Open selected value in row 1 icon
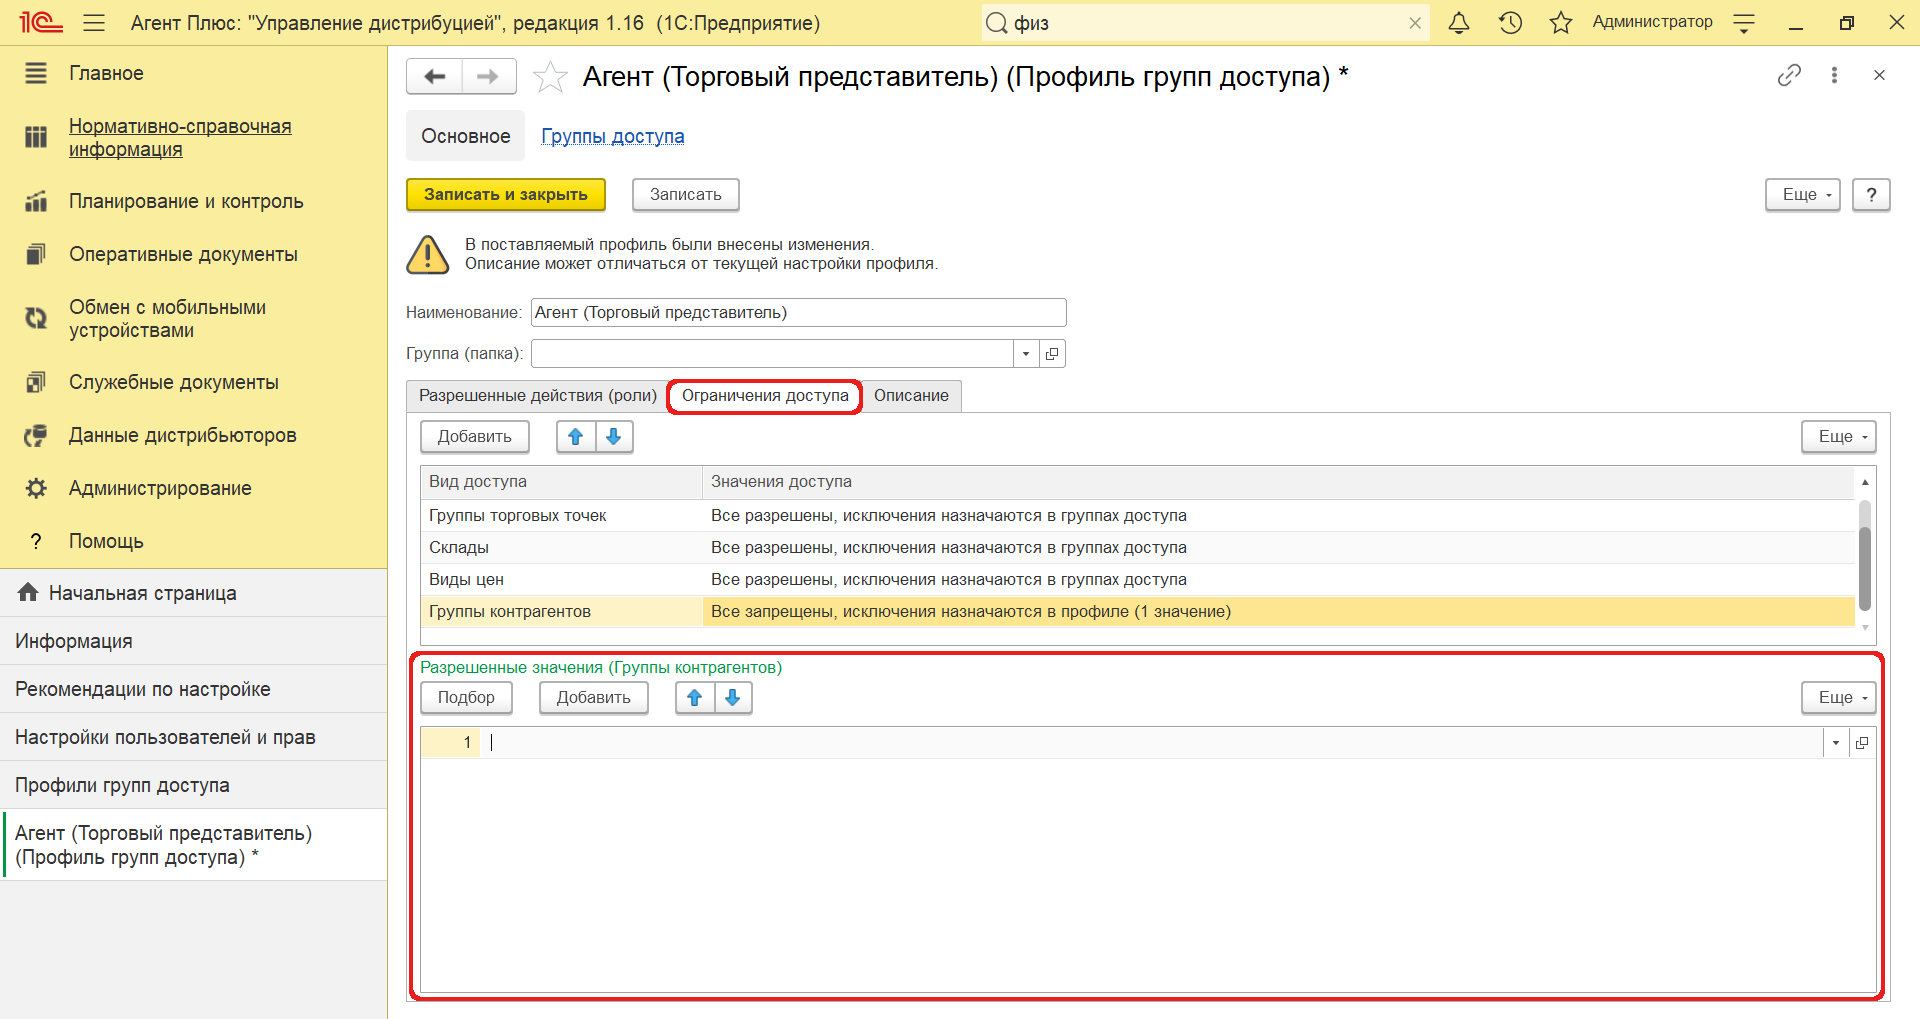 tap(1862, 742)
